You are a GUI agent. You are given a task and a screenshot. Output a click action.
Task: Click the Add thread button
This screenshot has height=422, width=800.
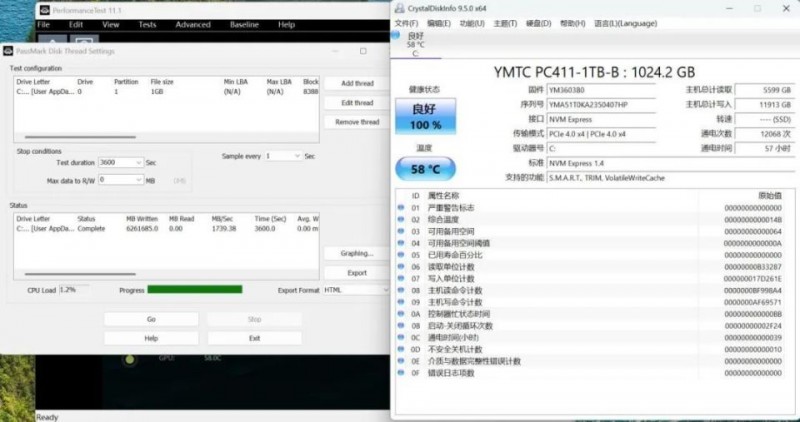[x=357, y=84]
